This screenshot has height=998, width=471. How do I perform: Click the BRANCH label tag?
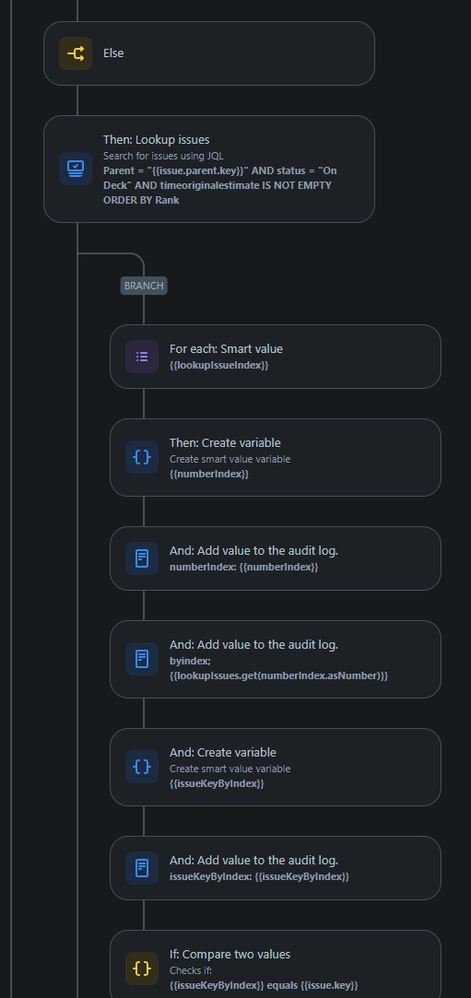(144, 286)
